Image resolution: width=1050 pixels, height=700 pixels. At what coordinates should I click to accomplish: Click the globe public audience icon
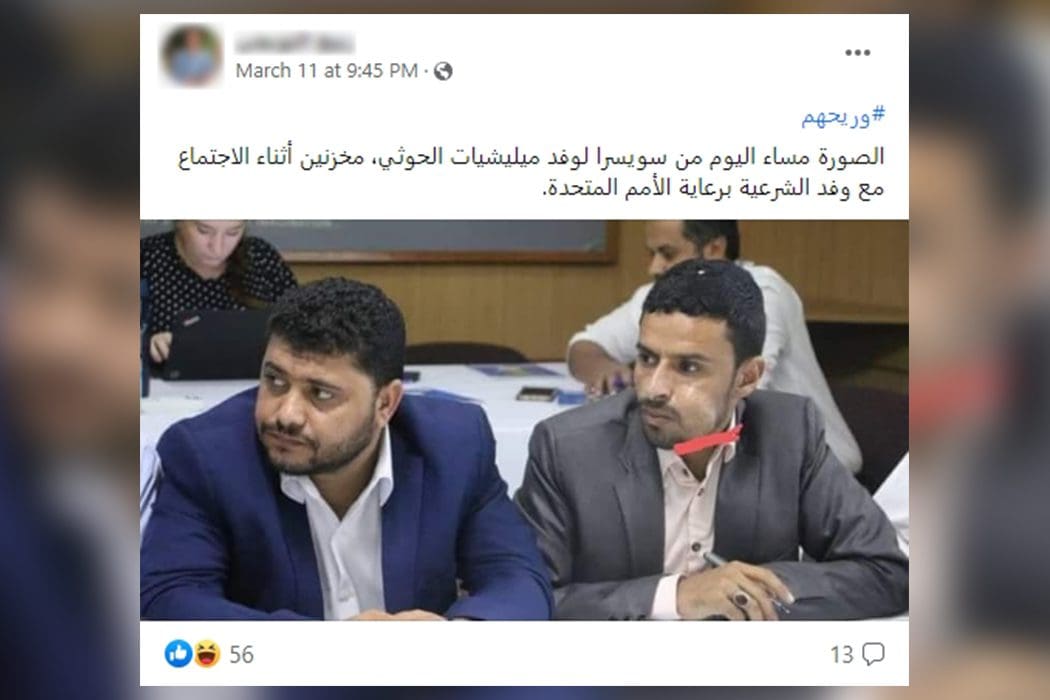443,71
